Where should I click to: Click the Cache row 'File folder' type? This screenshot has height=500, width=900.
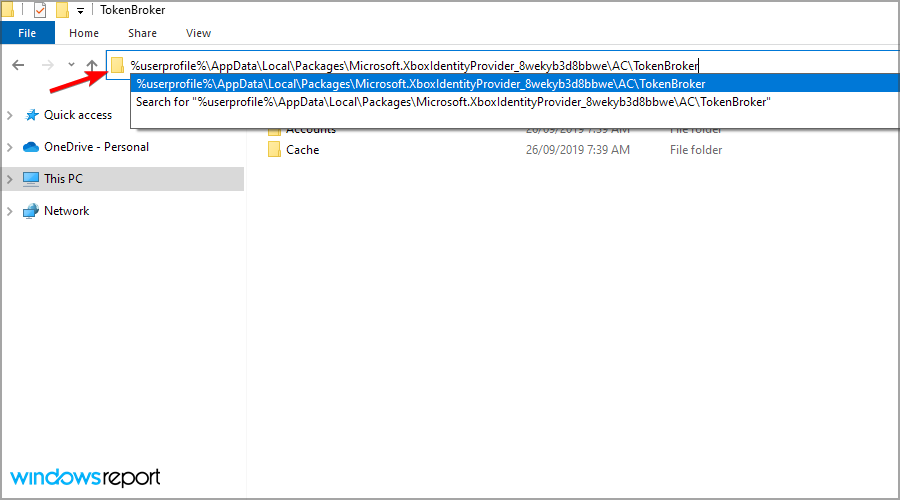tap(696, 150)
